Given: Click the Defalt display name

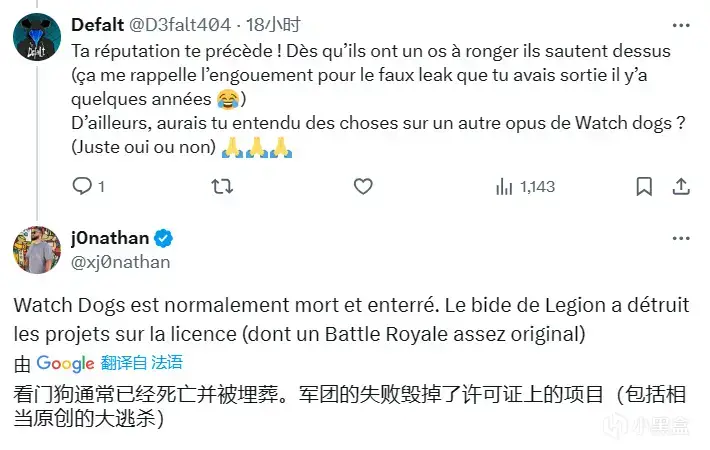Looking at the screenshot, I should [97, 24].
